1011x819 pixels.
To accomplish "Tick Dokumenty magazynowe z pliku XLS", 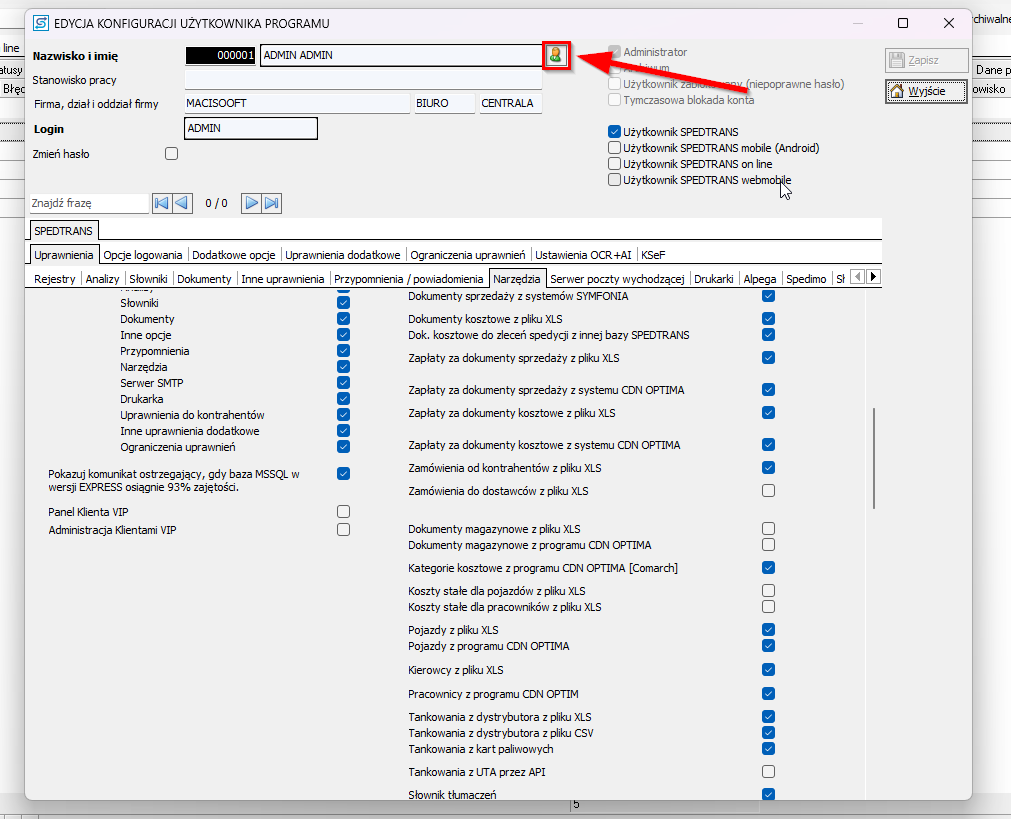I will point(769,529).
